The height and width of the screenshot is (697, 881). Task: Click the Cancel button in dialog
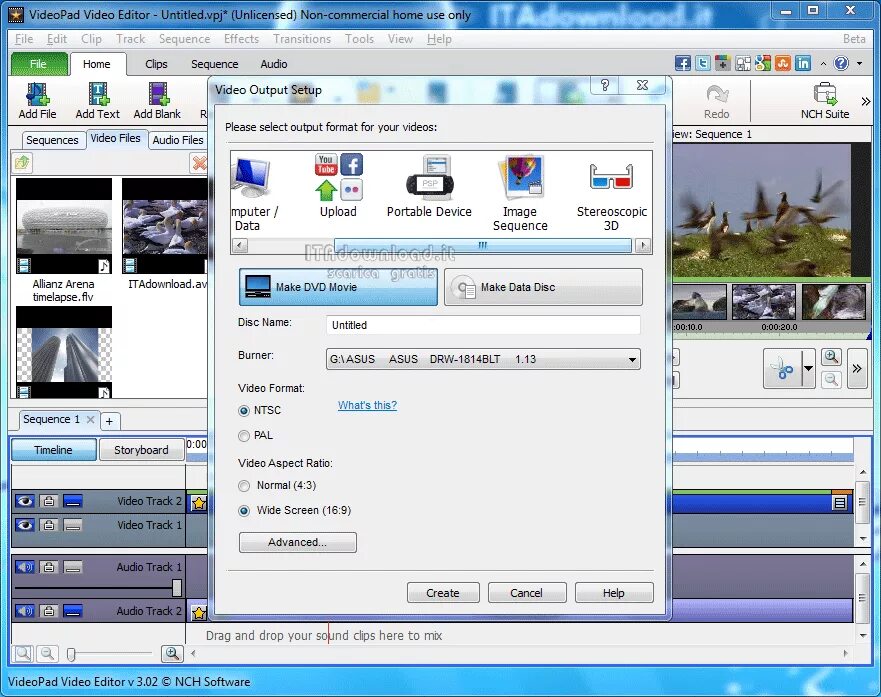526,593
